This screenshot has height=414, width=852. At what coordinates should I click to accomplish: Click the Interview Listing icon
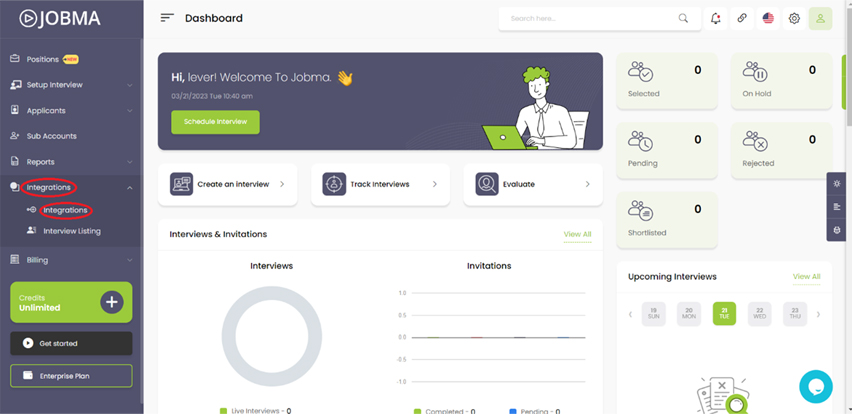pos(32,230)
